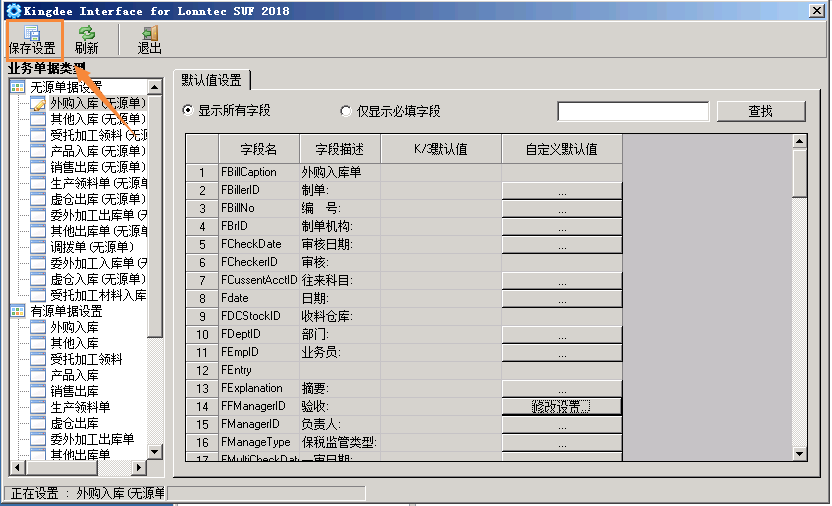
Task: Click the FExplanation field name cell
Action: pos(259,389)
